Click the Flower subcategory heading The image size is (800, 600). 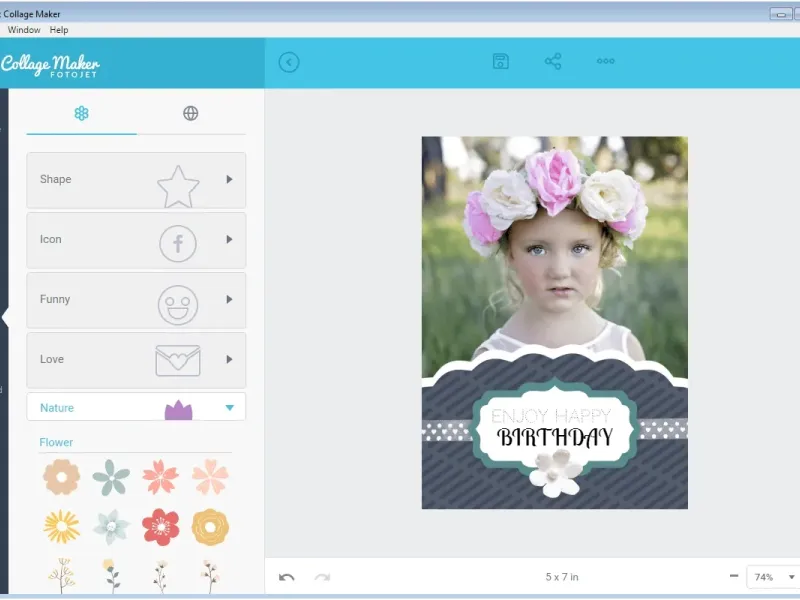click(56, 442)
